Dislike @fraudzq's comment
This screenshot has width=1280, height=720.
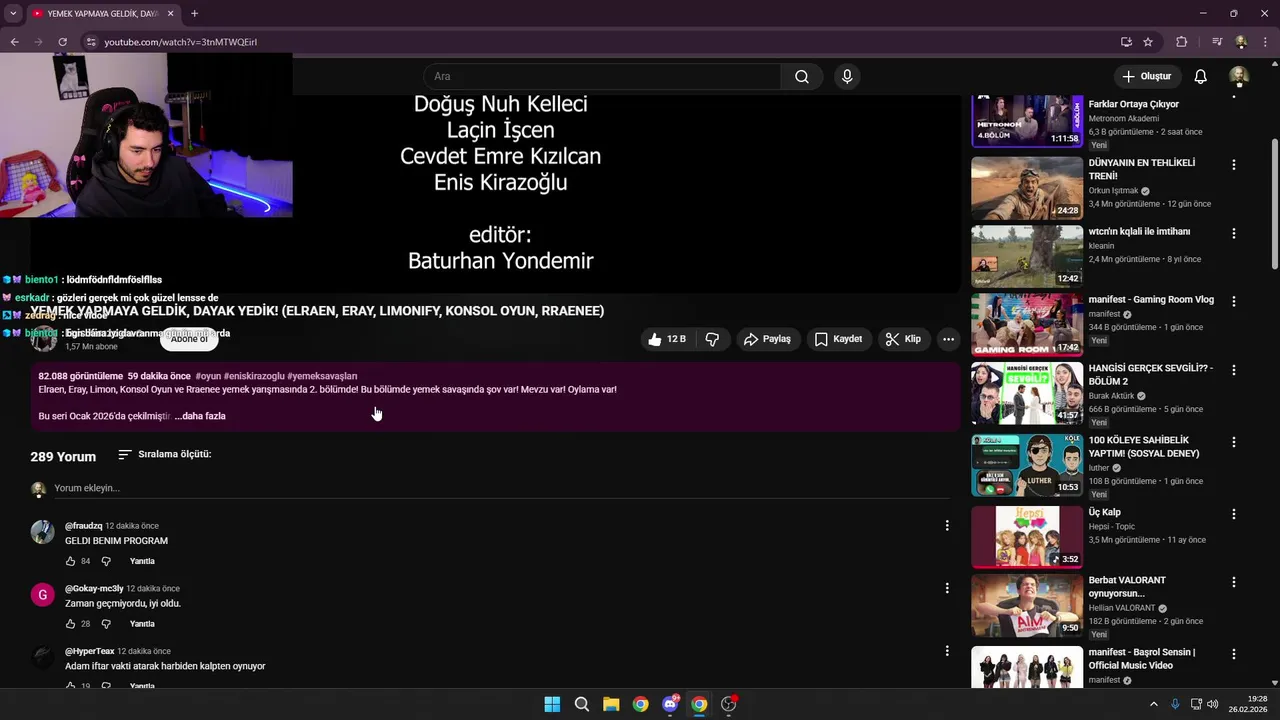coord(106,561)
